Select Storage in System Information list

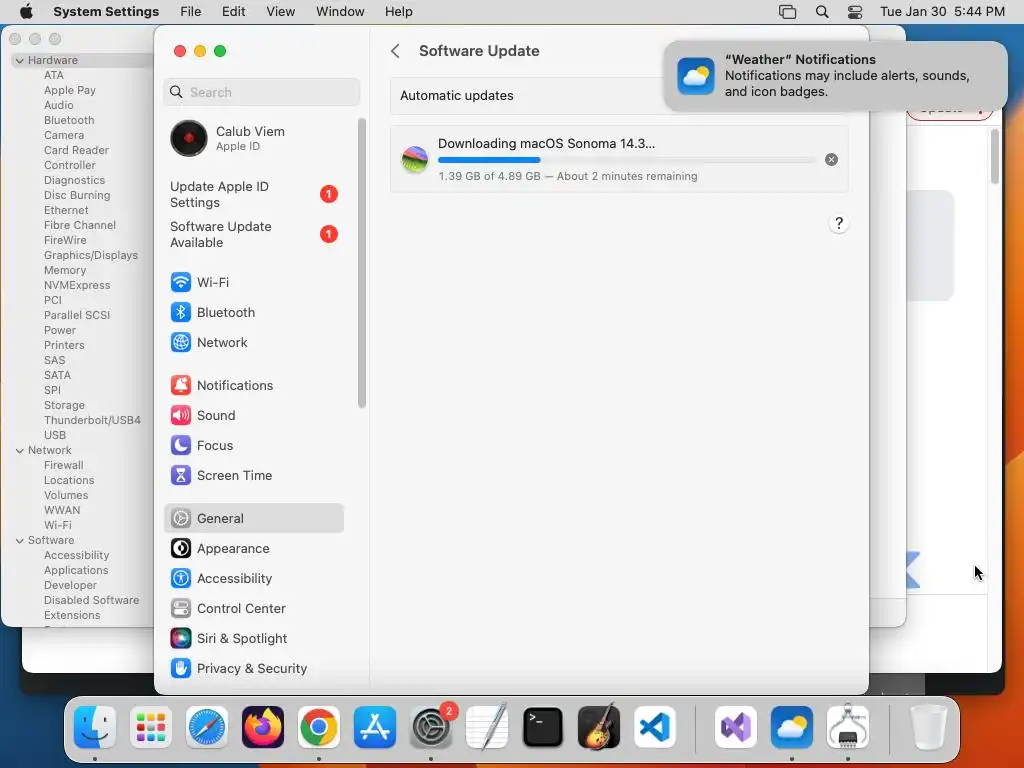64,406
